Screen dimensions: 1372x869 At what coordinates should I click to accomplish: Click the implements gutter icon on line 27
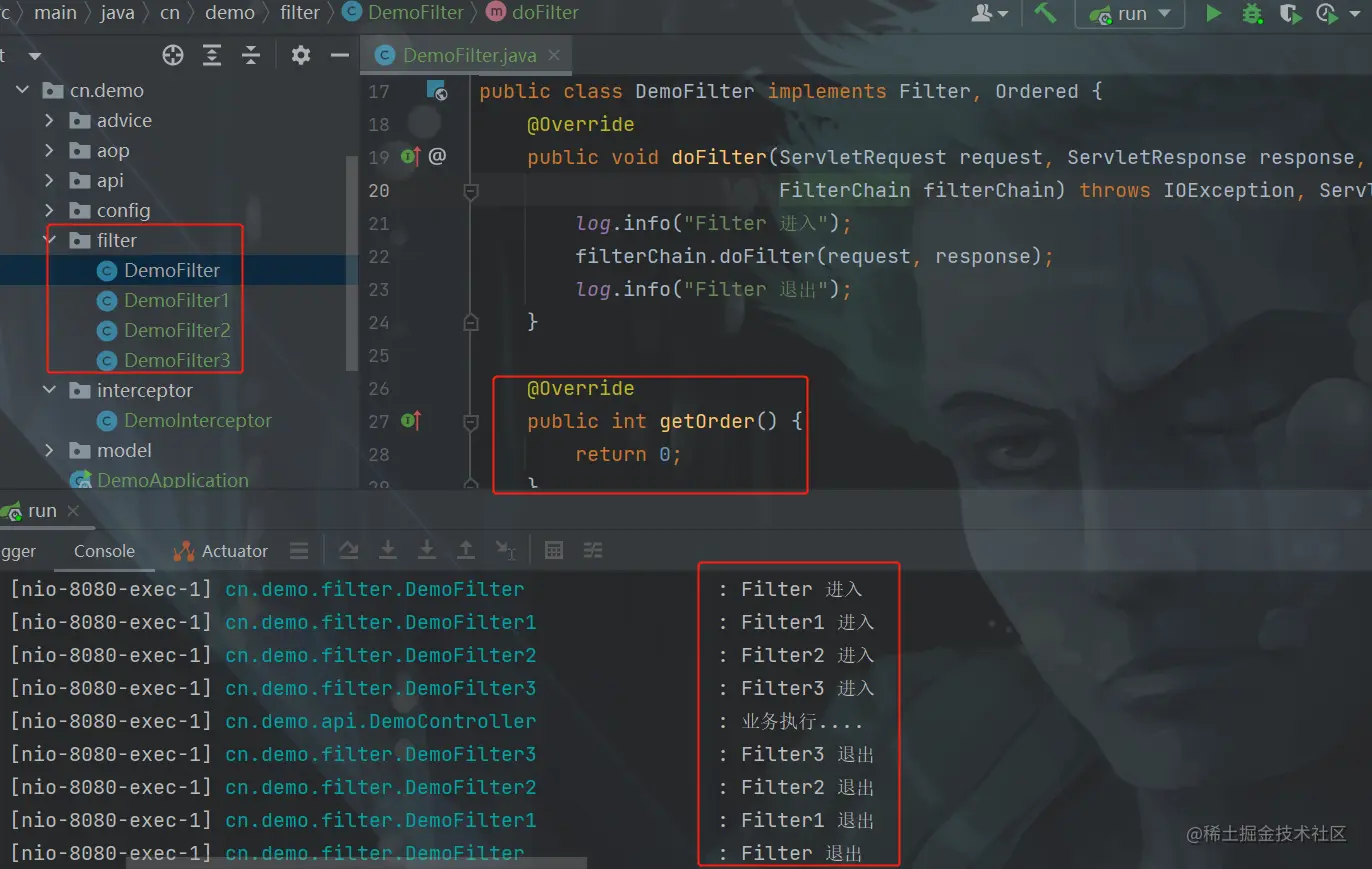(x=411, y=421)
